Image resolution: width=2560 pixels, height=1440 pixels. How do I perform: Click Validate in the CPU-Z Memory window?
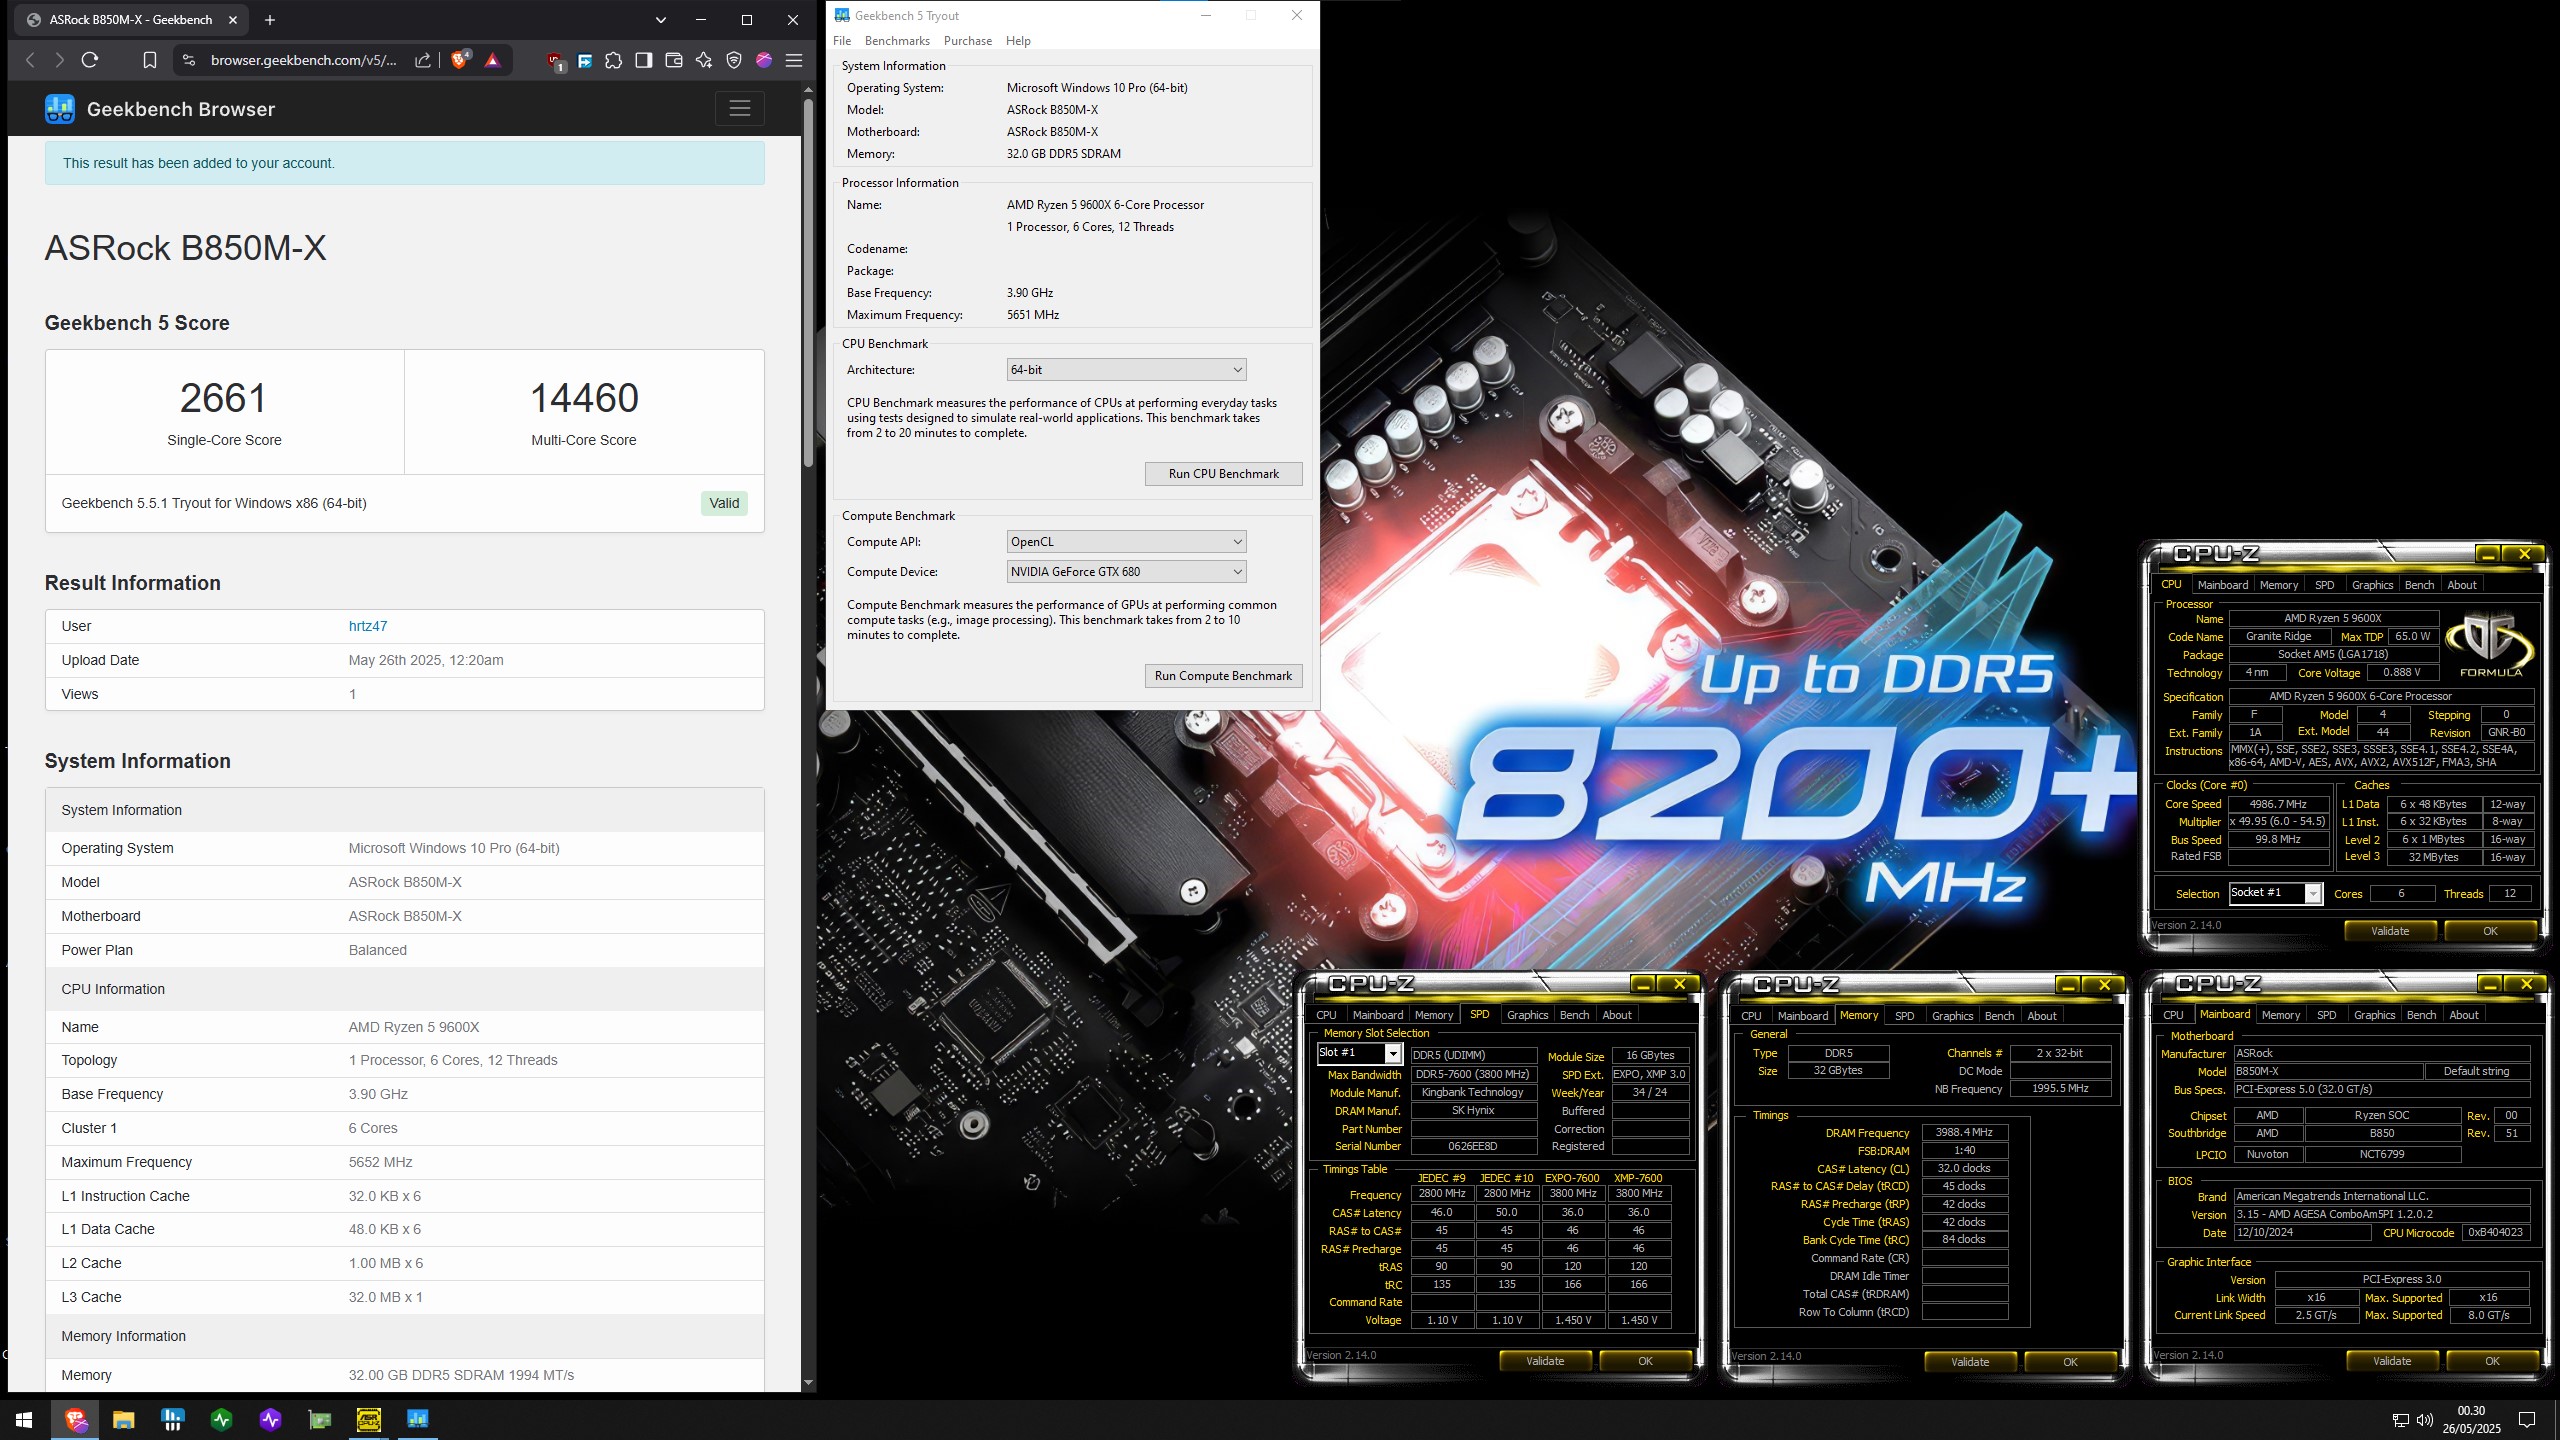tap(1970, 1362)
